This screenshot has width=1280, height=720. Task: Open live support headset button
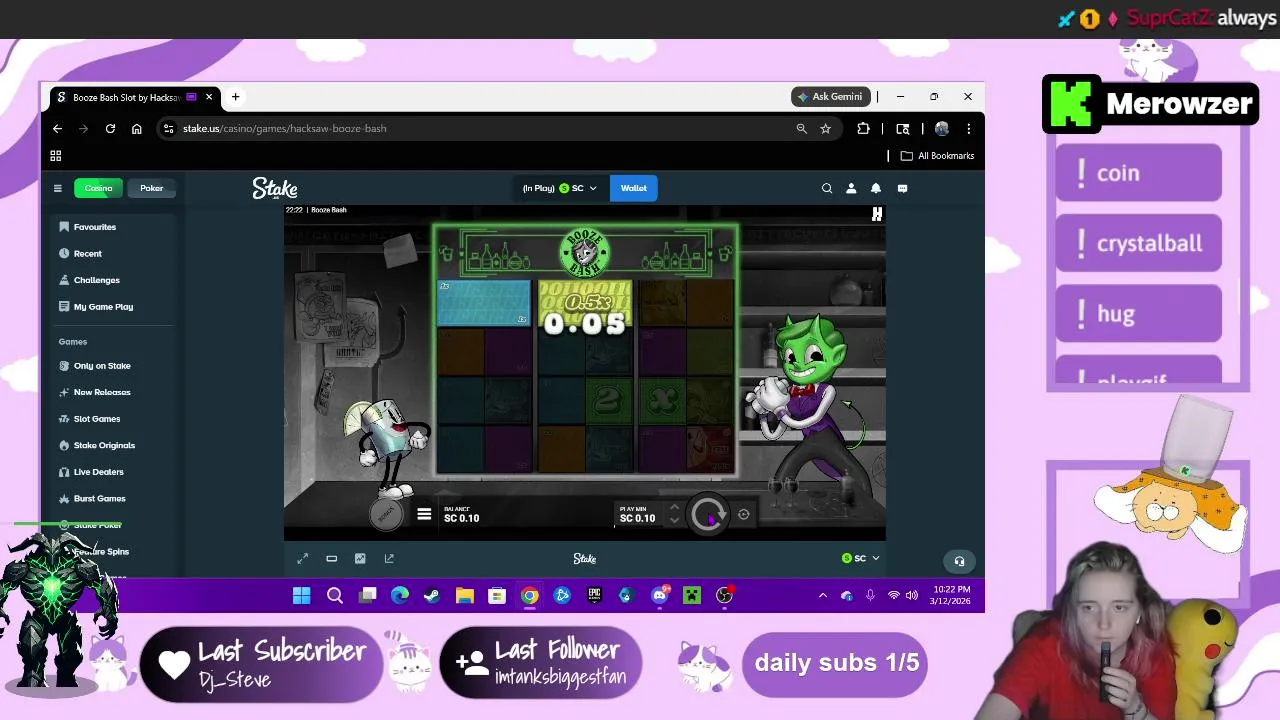959,561
